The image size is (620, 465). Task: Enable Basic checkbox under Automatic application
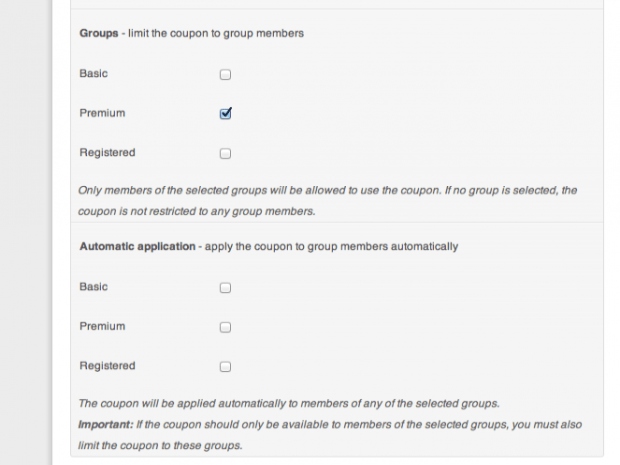225,288
